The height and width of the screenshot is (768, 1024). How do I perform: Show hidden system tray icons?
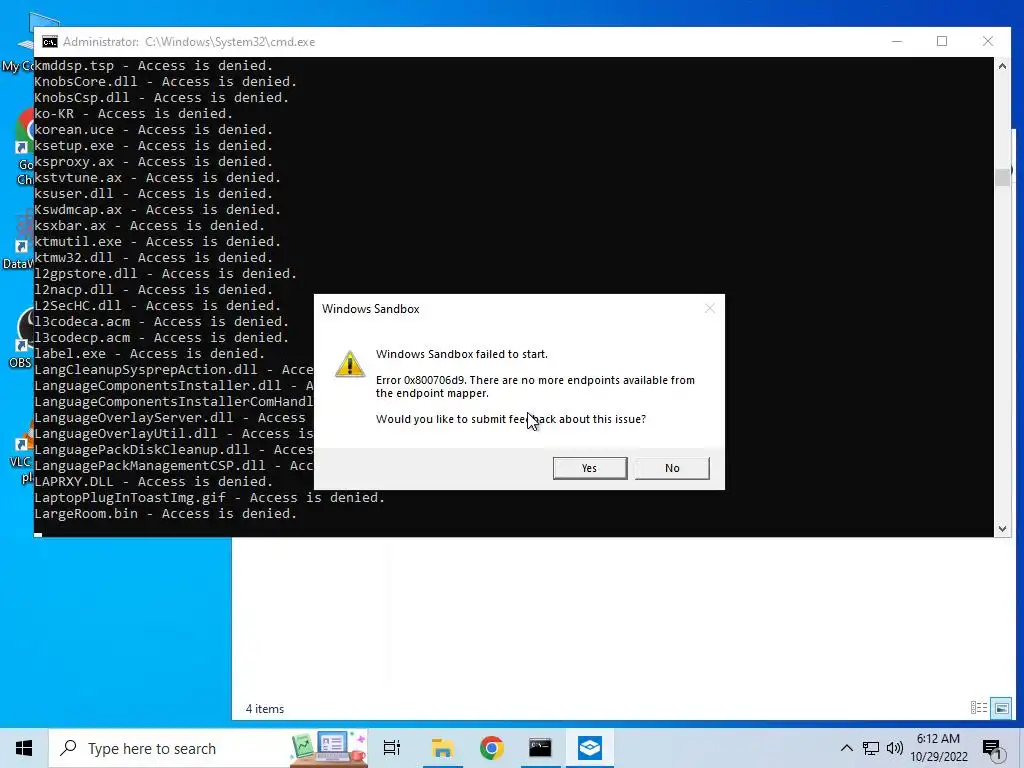pos(846,748)
